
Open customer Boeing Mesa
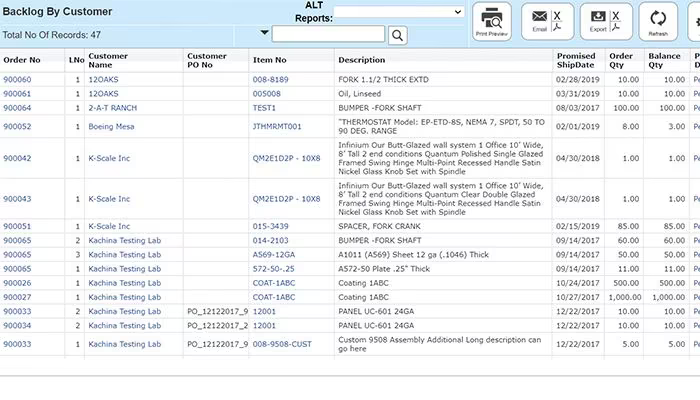pos(111,126)
